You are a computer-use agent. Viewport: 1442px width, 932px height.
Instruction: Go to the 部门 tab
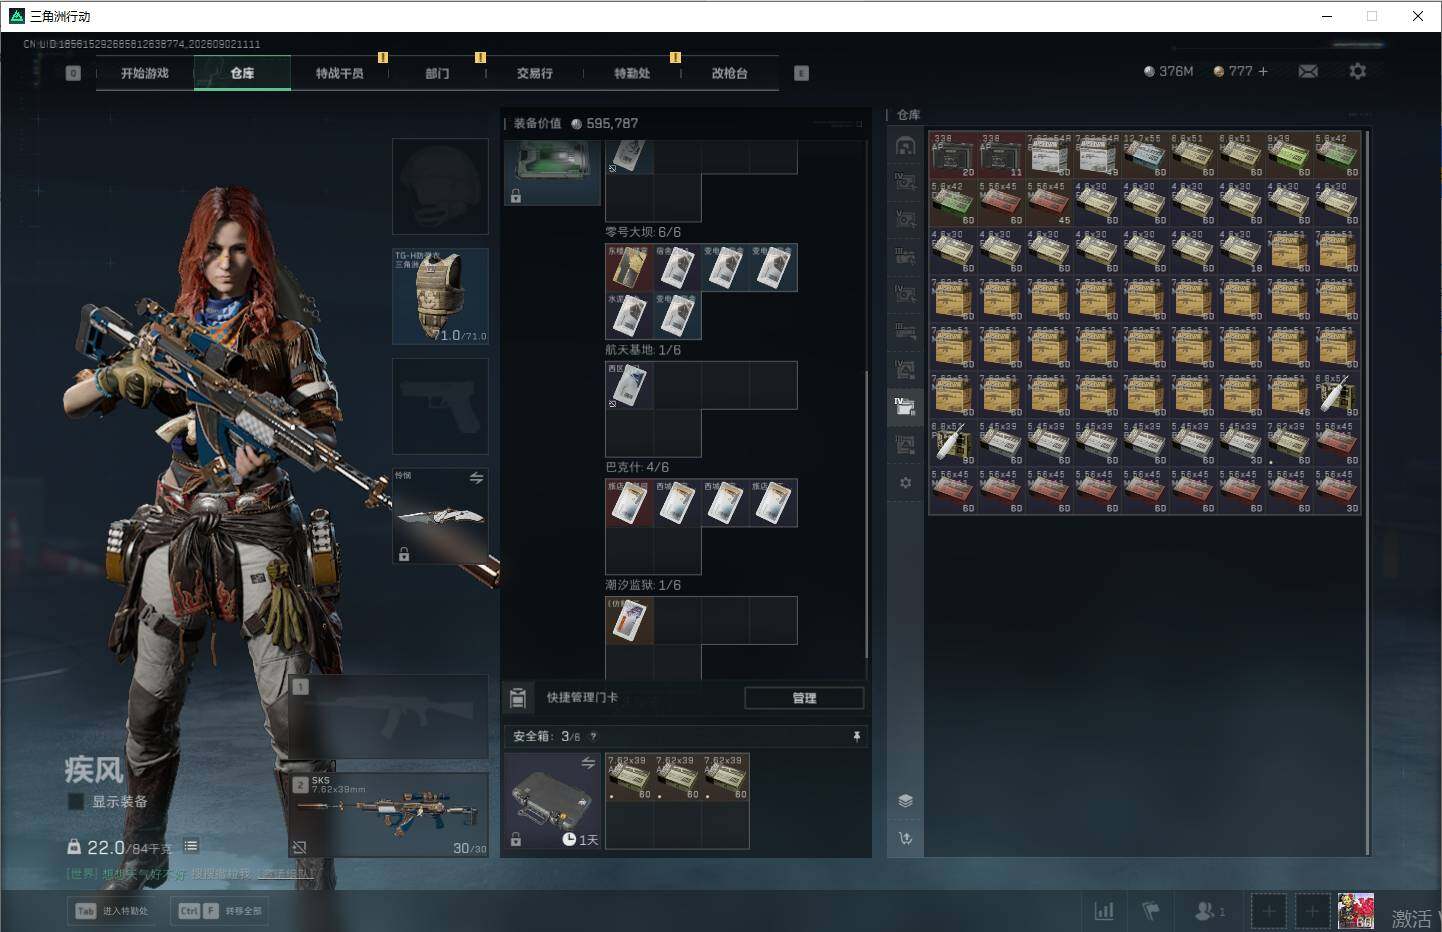(x=437, y=73)
